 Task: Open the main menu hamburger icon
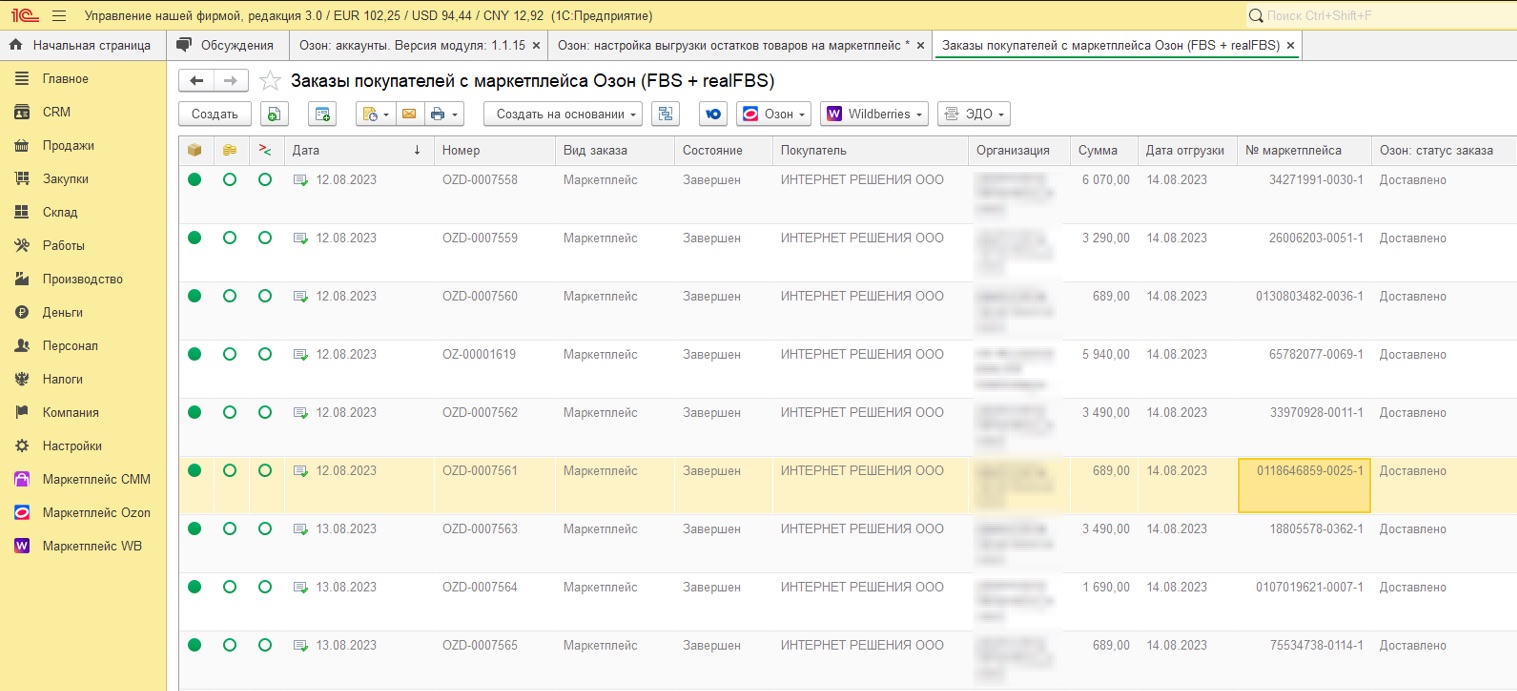point(59,16)
